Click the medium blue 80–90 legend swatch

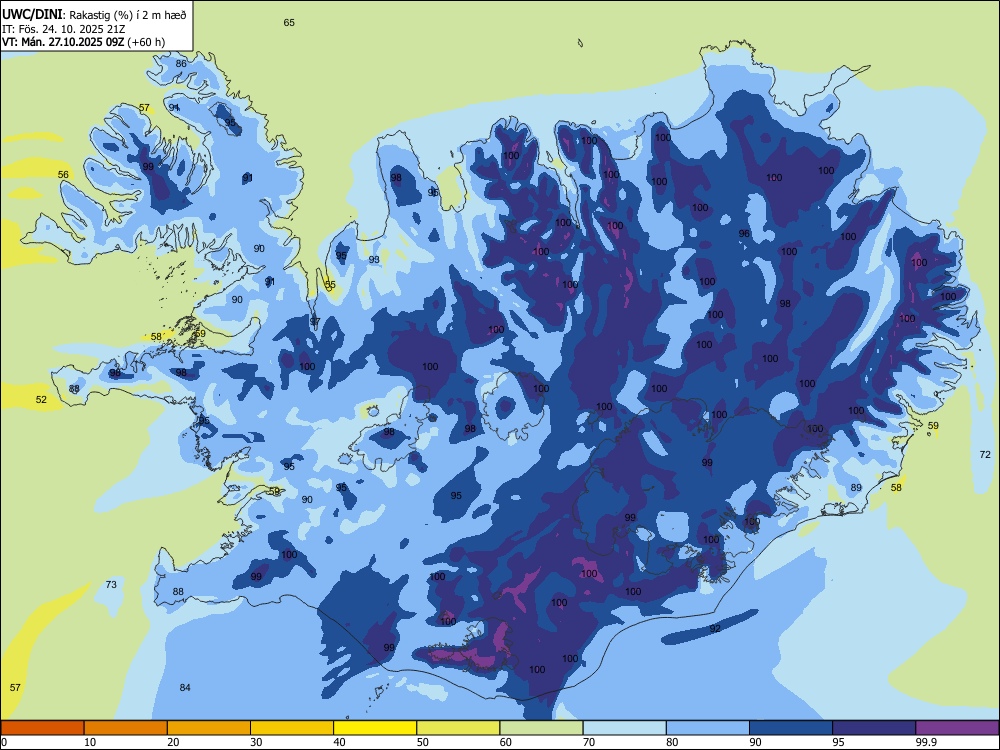(x=708, y=728)
